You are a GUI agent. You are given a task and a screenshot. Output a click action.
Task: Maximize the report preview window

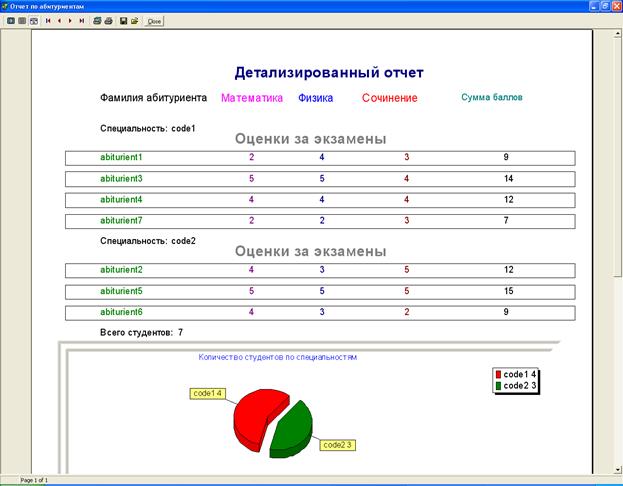tap(597, 6)
